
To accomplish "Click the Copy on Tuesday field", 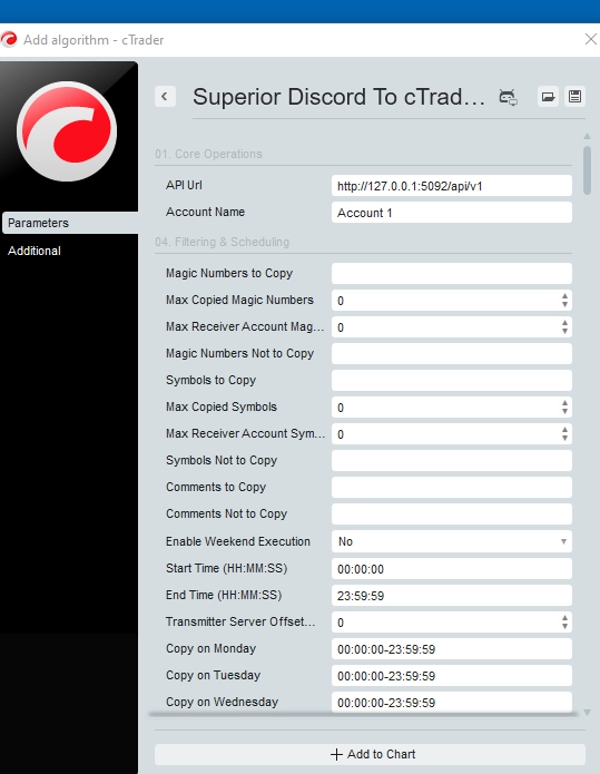I will (451, 675).
